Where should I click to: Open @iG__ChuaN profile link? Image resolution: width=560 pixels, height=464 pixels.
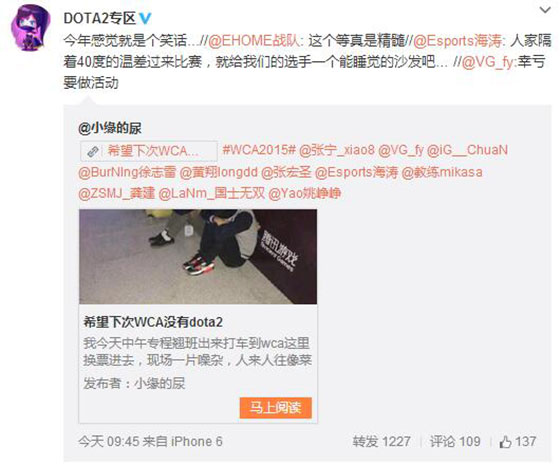[x=468, y=150]
